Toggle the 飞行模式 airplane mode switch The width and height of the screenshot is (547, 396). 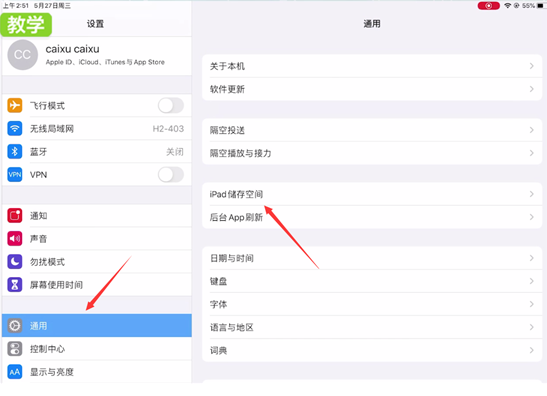click(171, 105)
